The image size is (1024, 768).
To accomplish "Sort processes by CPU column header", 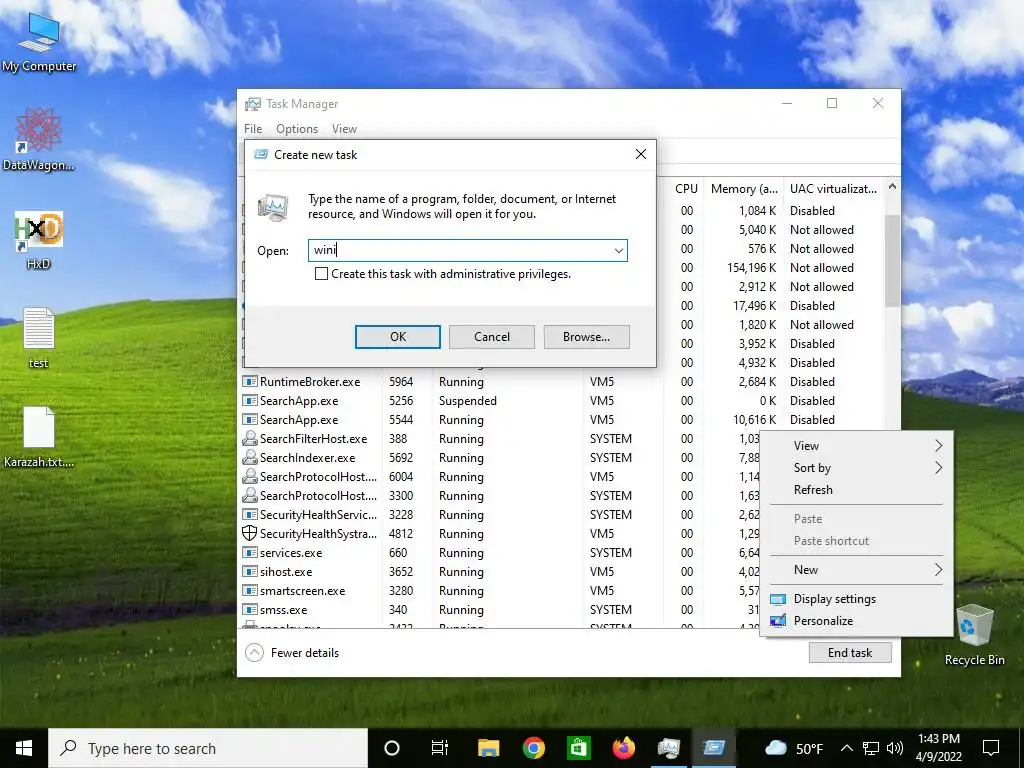I will (x=686, y=189).
